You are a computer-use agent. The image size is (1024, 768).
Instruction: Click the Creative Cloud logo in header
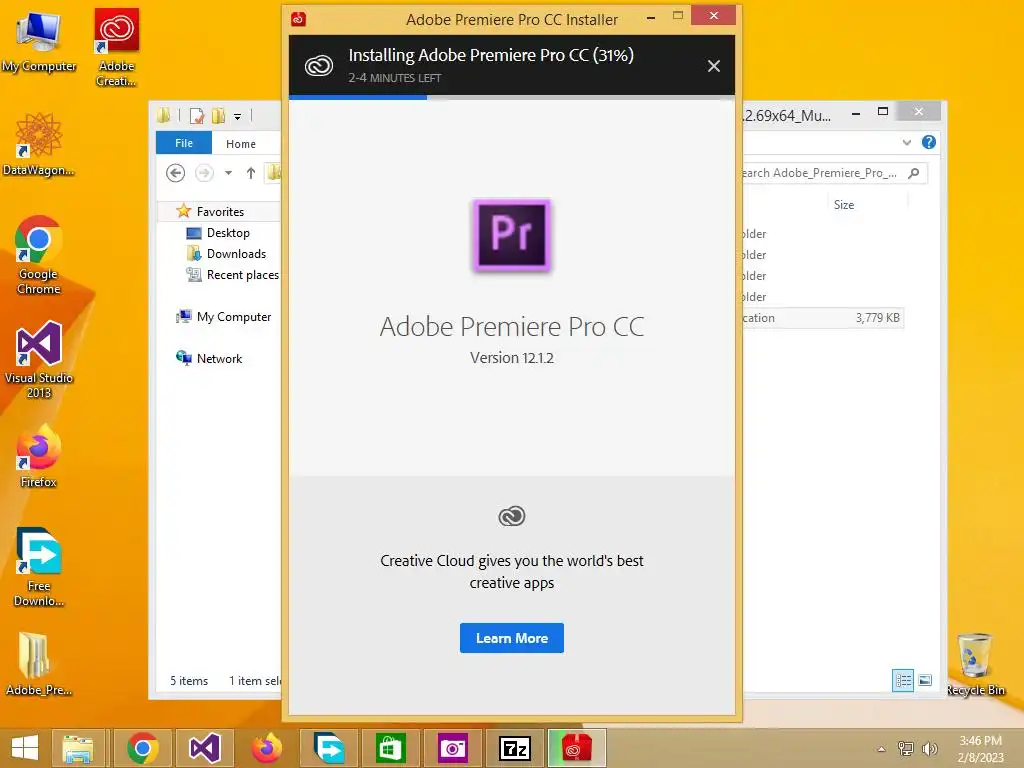(319, 66)
